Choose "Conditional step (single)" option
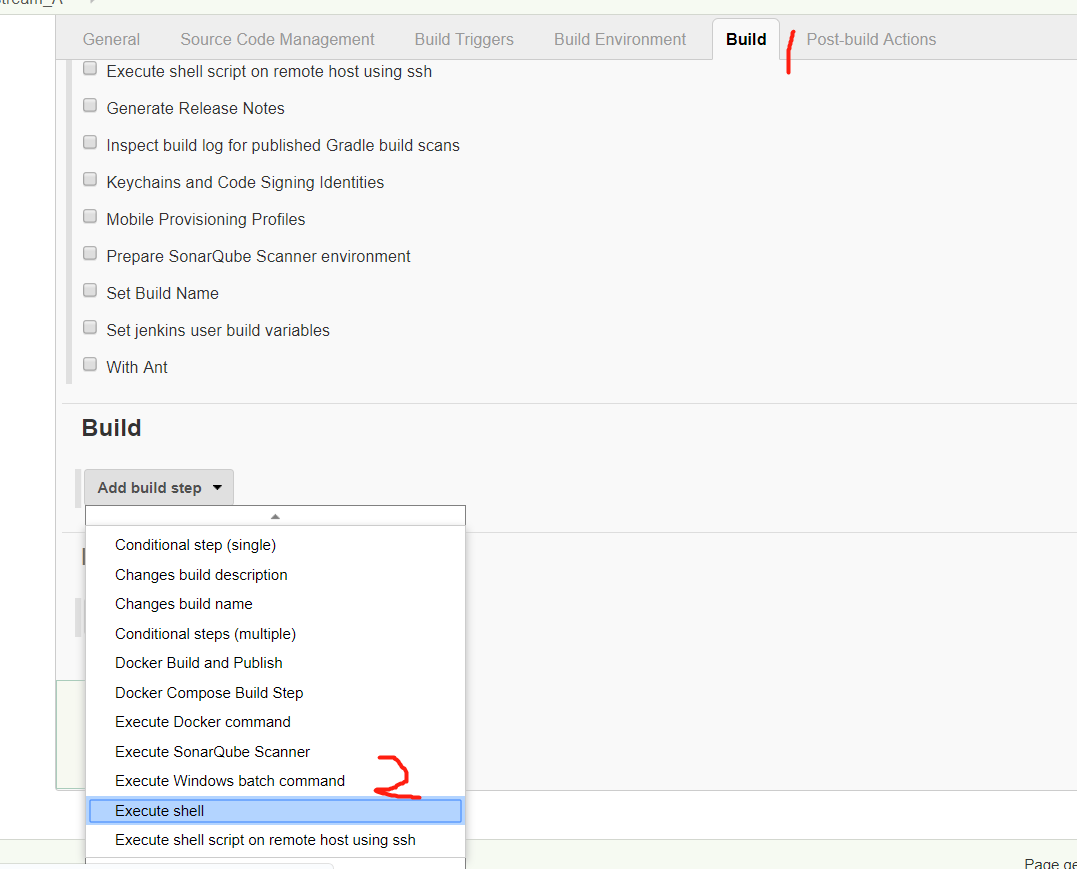Screen dimensions: 1077x869 tap(195, 545)
